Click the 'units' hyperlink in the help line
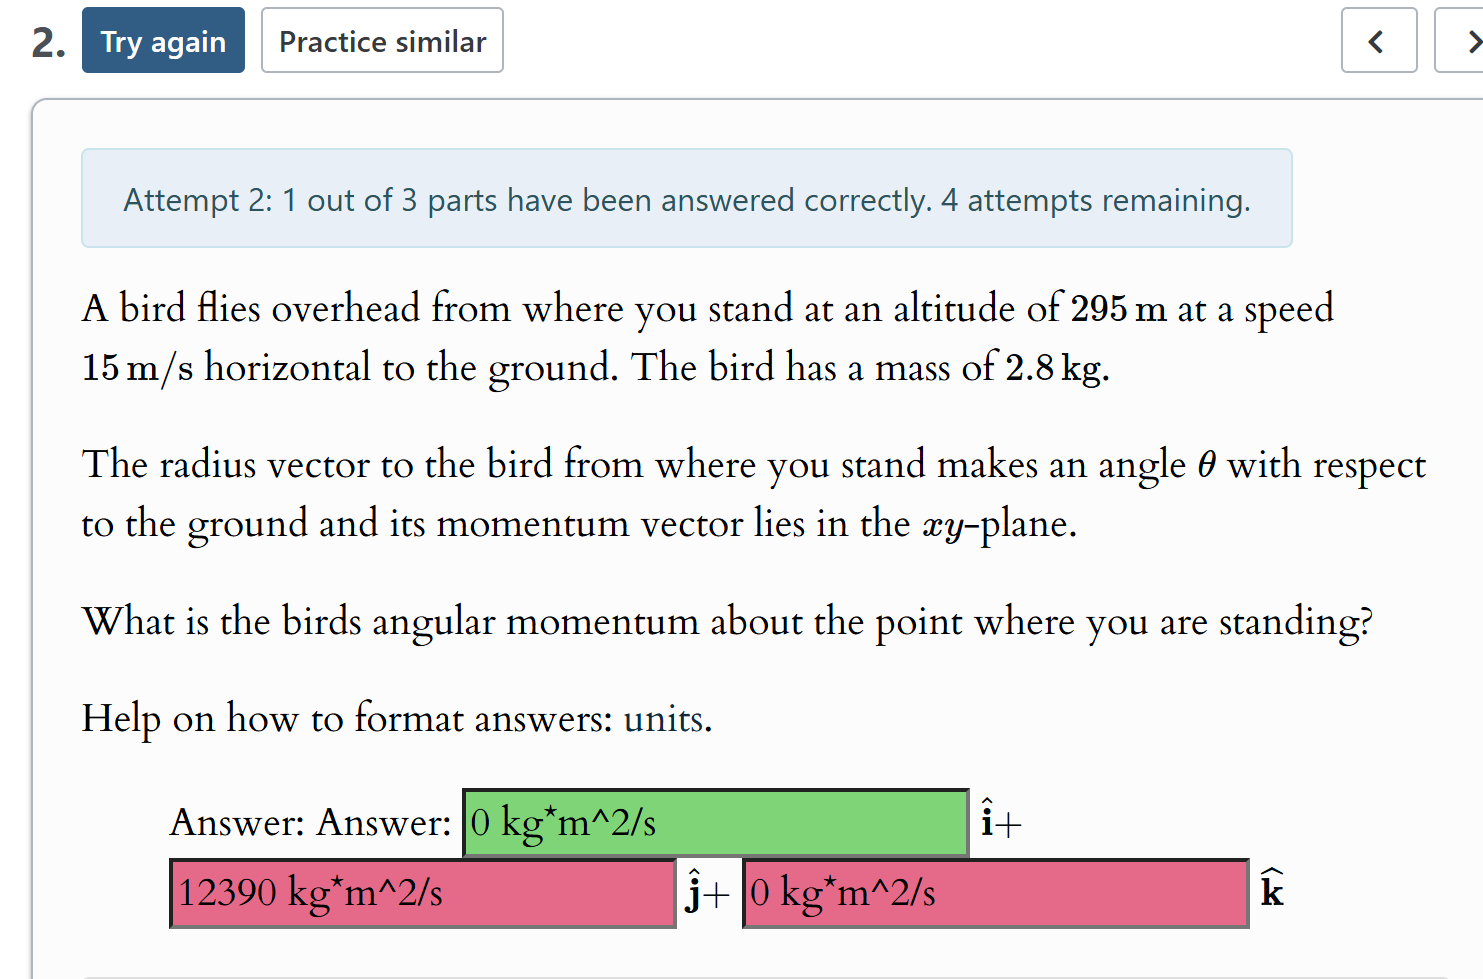The height and width of the screenshot is (979, 1483). [x=663, y=719]
